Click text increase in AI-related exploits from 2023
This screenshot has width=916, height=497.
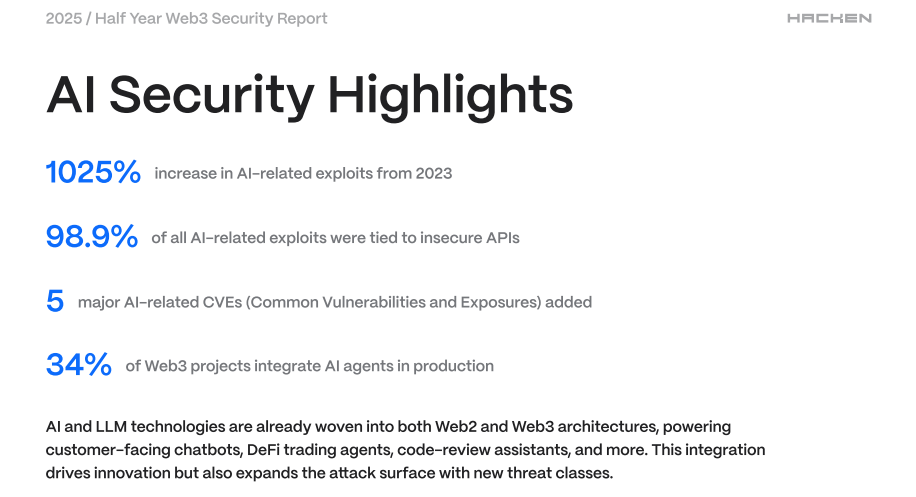[303, 173]
